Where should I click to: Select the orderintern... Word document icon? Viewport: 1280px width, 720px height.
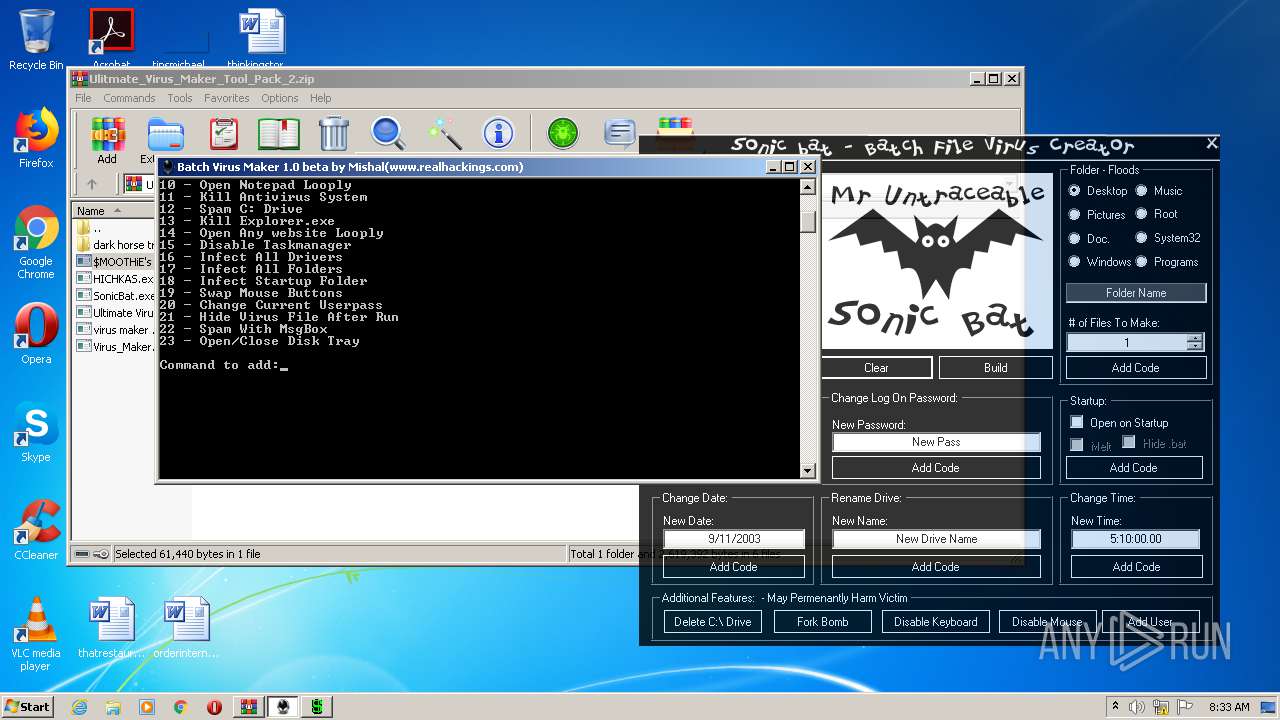click(x=186, y=628)
